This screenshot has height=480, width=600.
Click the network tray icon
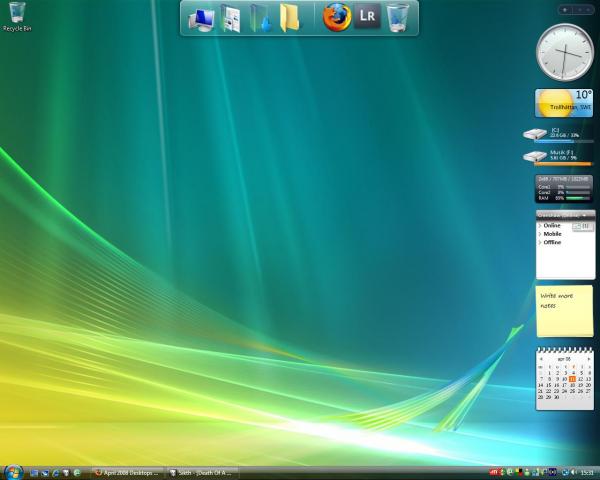[x=536, y=472]
